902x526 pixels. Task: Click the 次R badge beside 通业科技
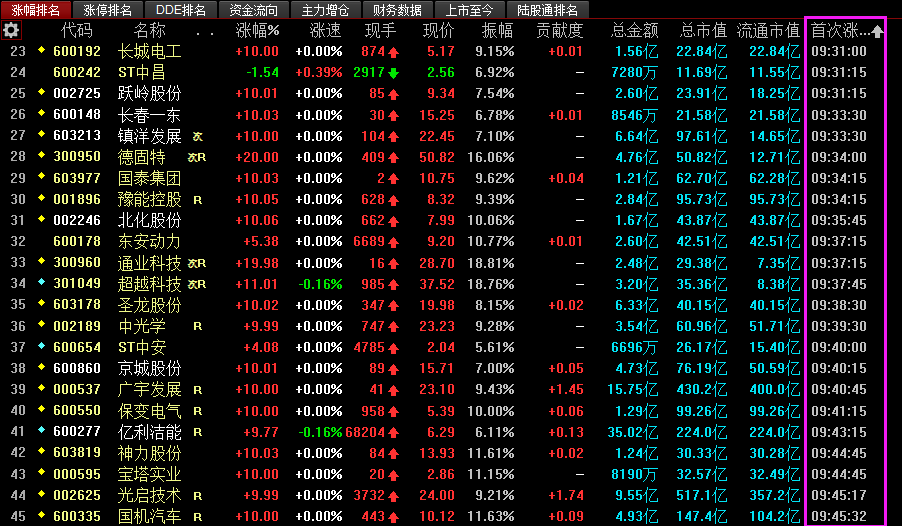[x=197, y=263]
